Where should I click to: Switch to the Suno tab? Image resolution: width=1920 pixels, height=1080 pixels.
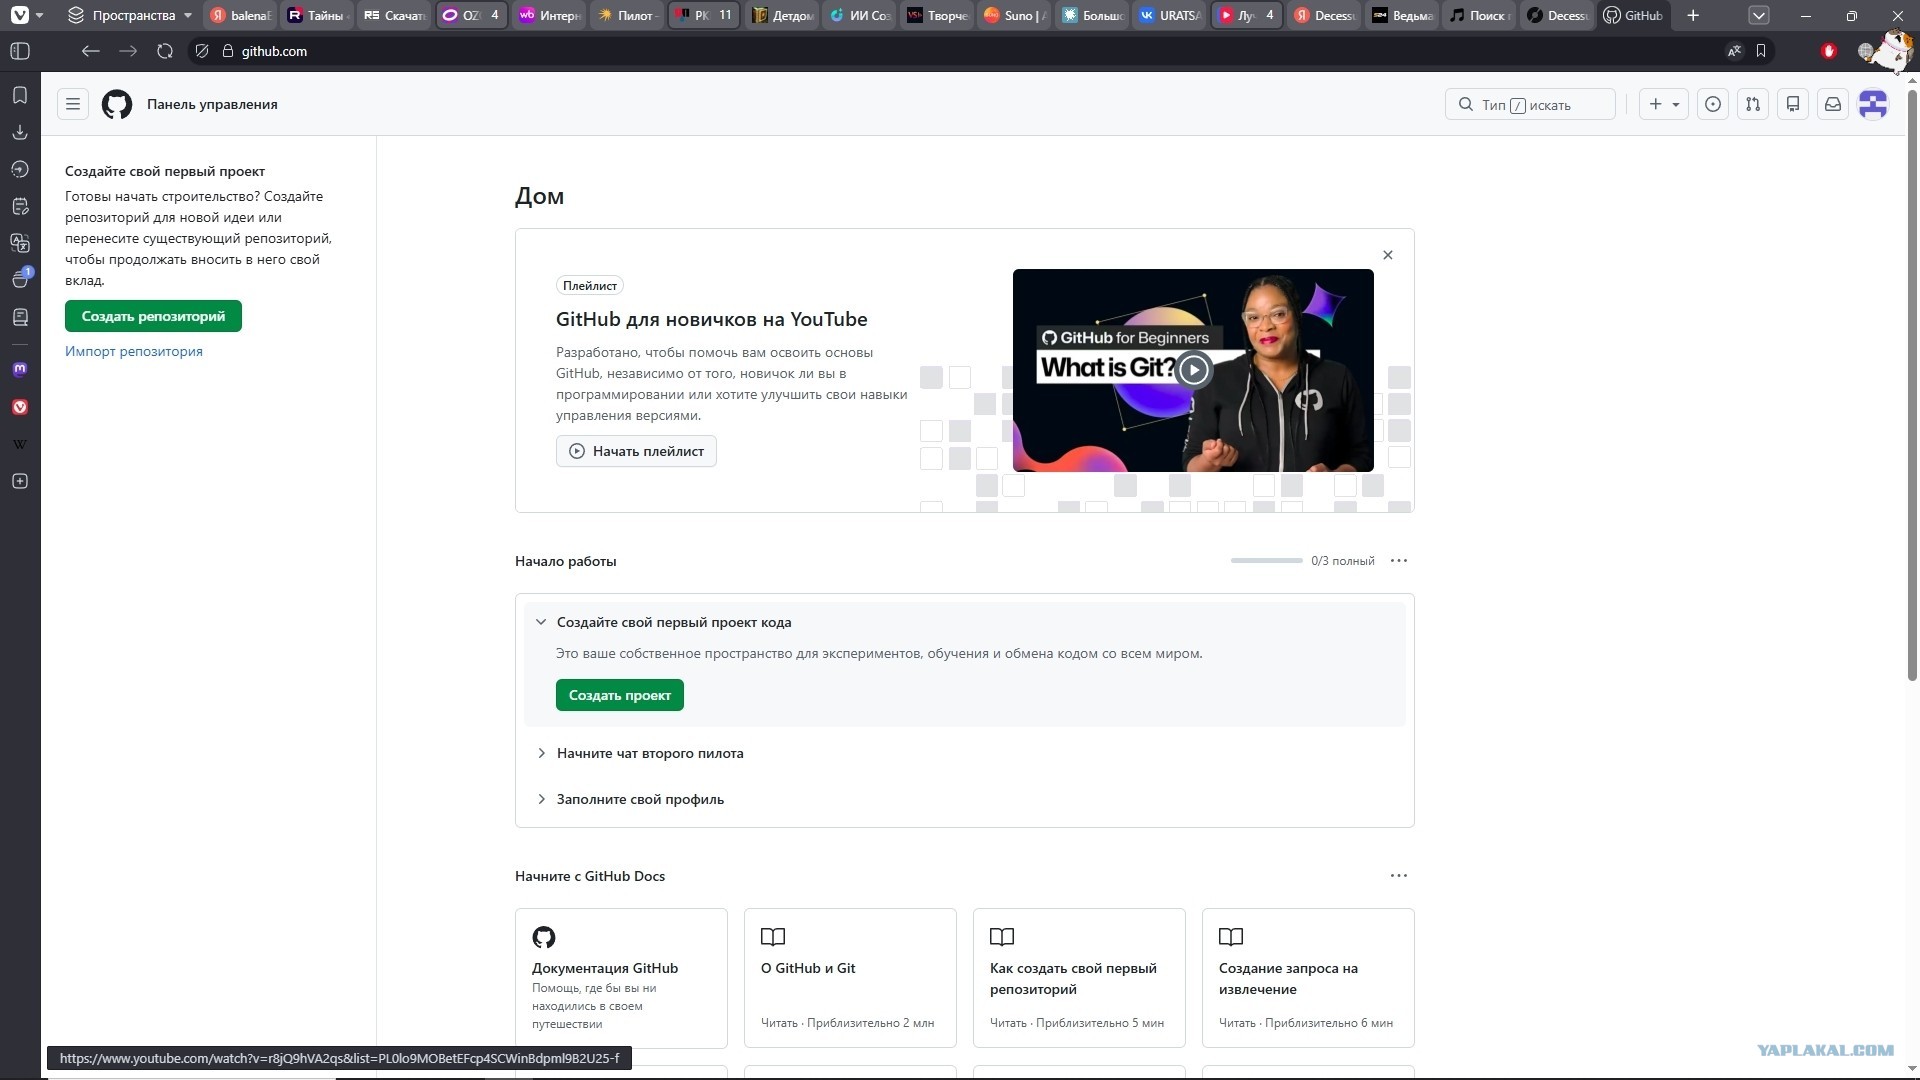tap(1015, 15)
